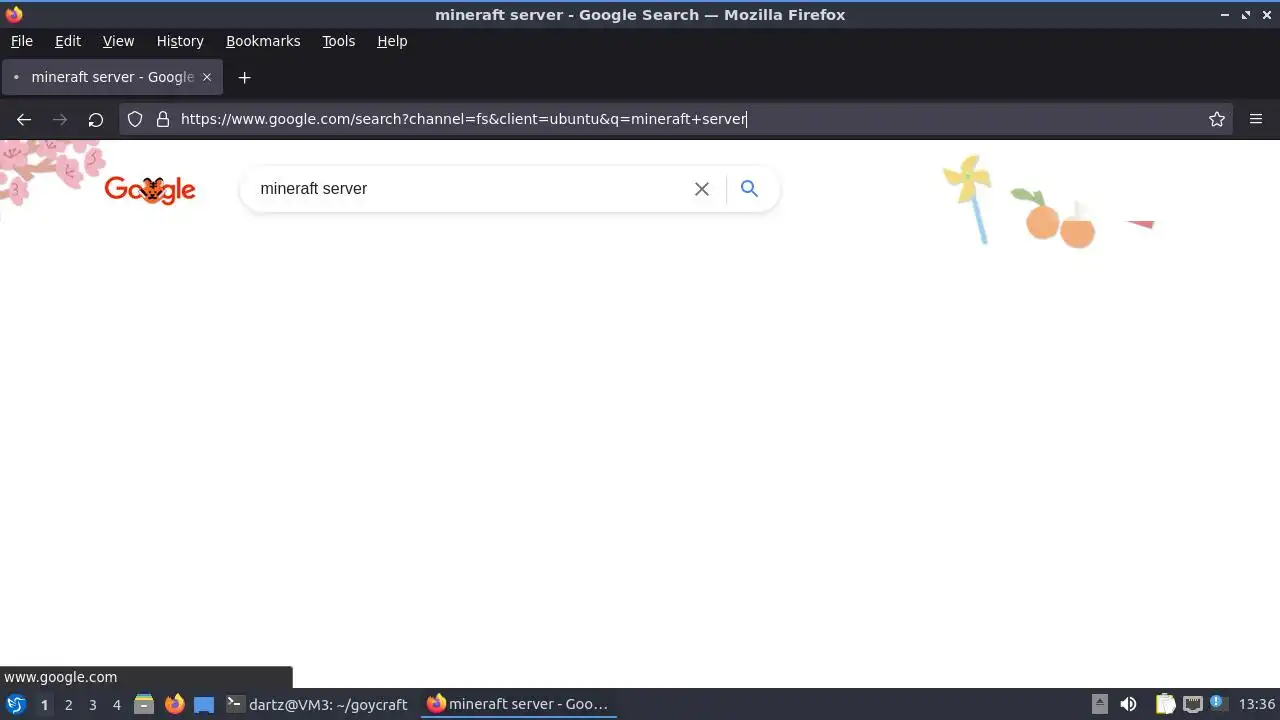
Task: Switch to workspace 4
Action: coord(116,704)
